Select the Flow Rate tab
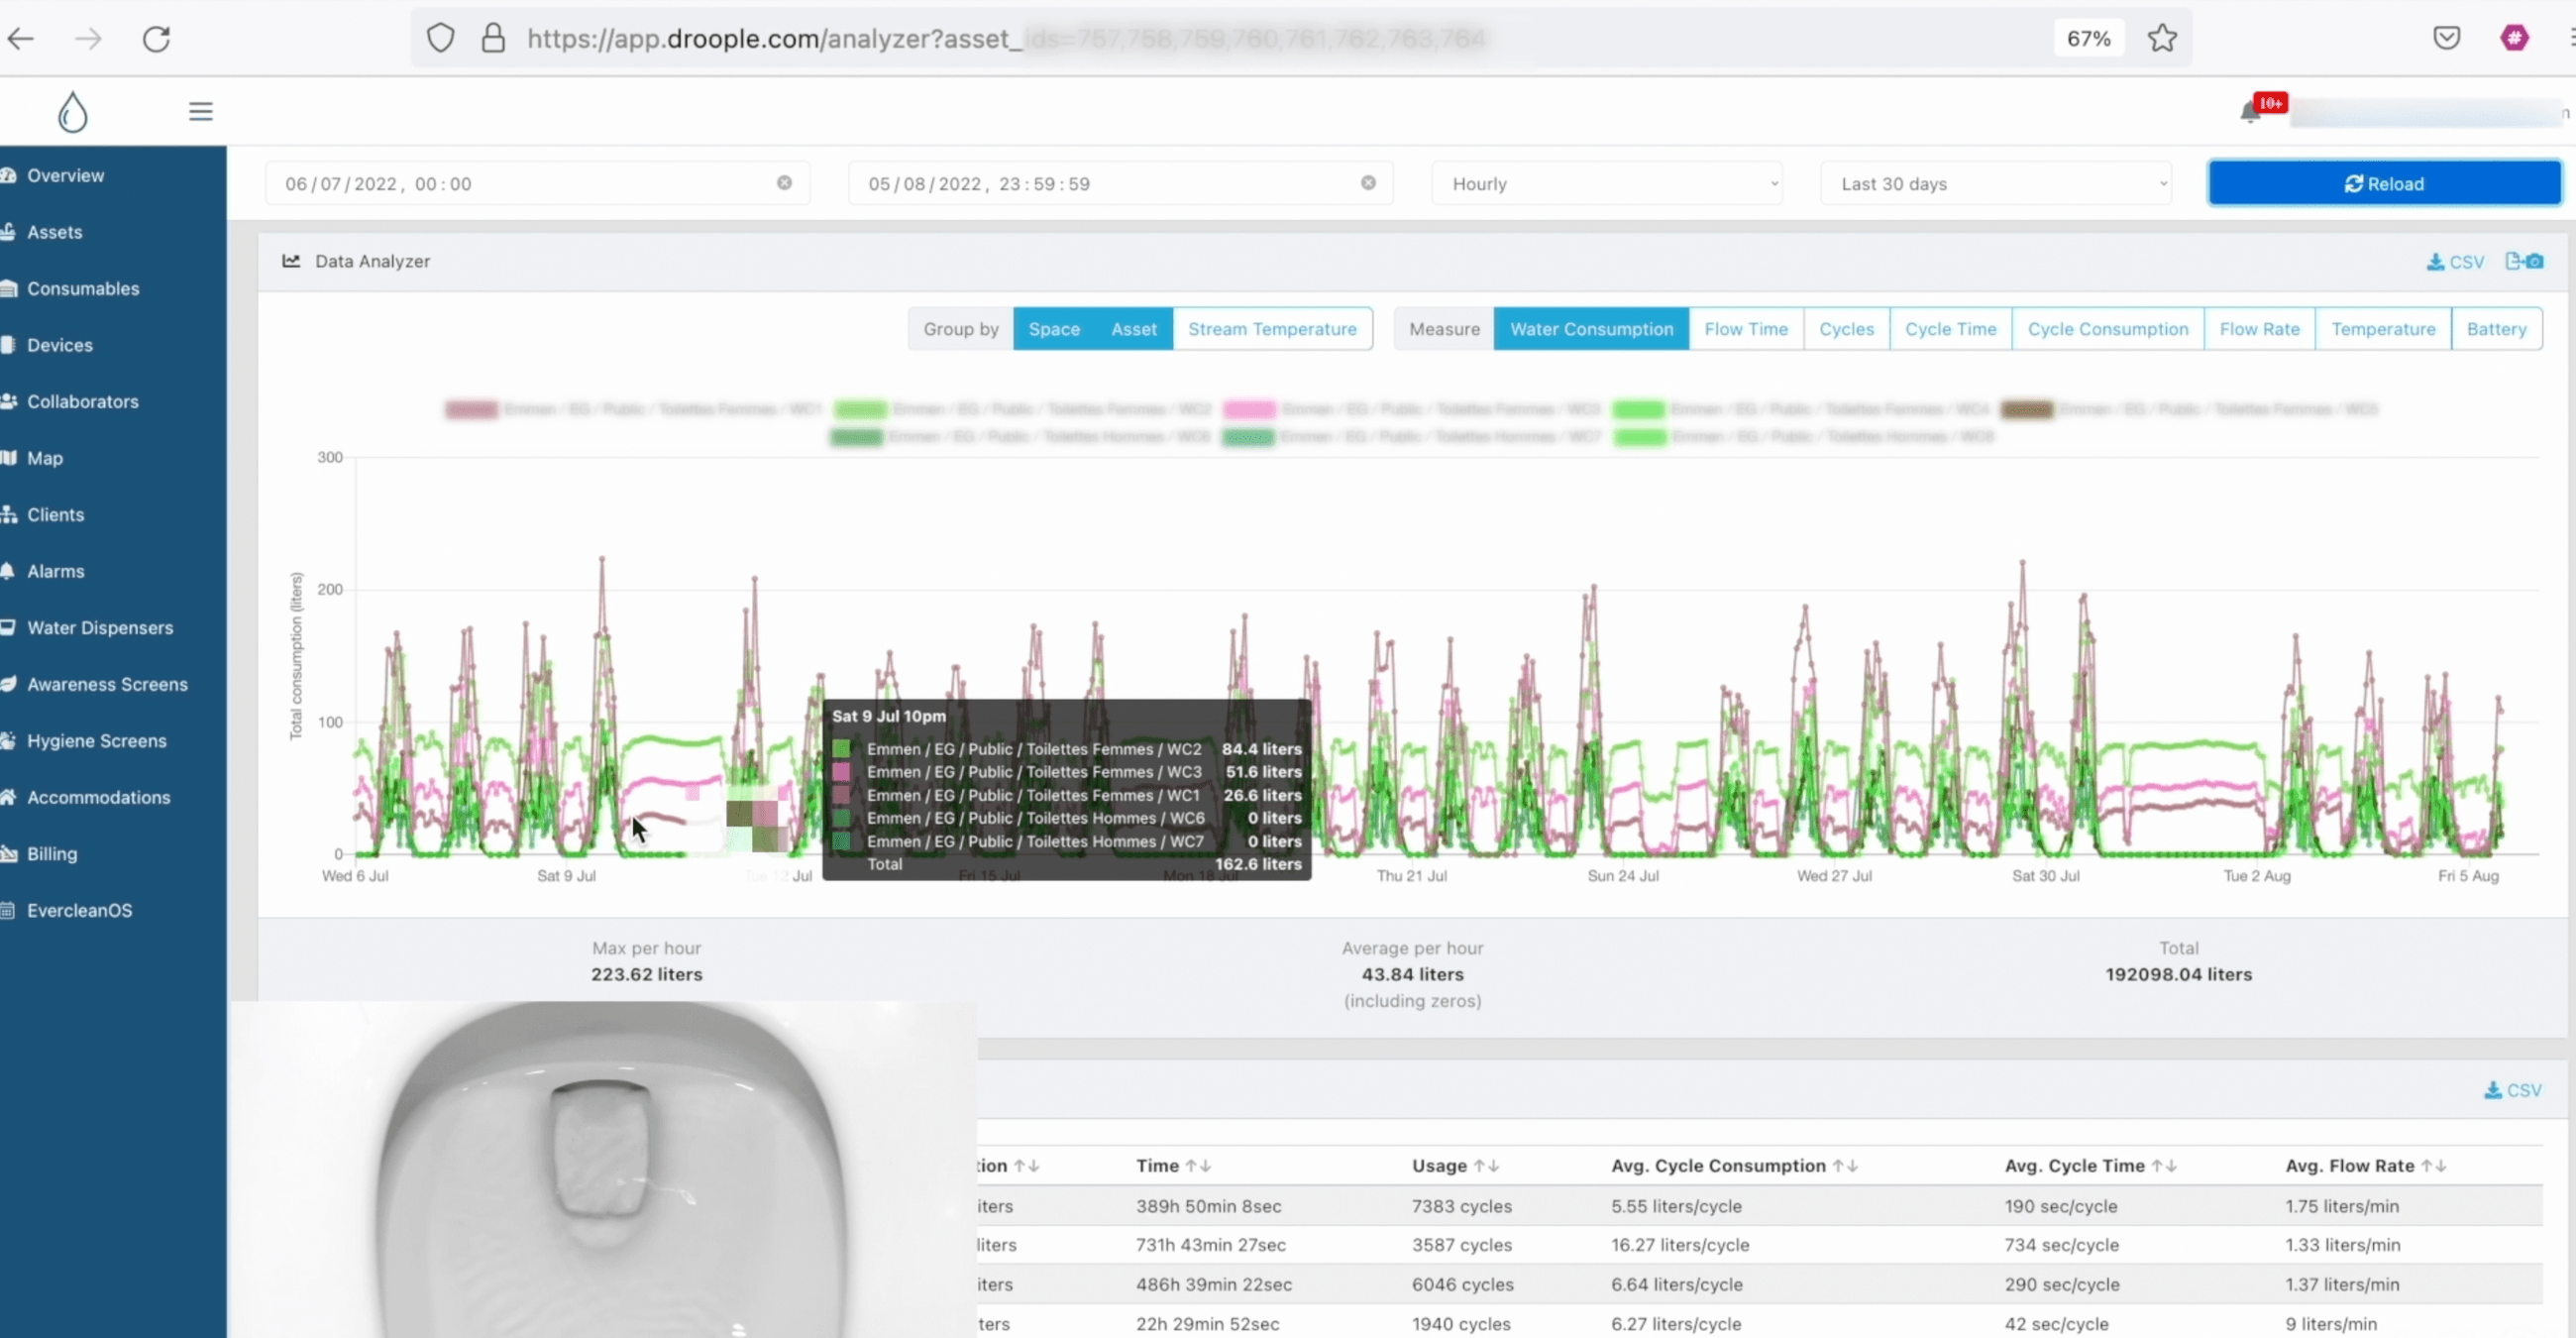 pos(2259,328)
